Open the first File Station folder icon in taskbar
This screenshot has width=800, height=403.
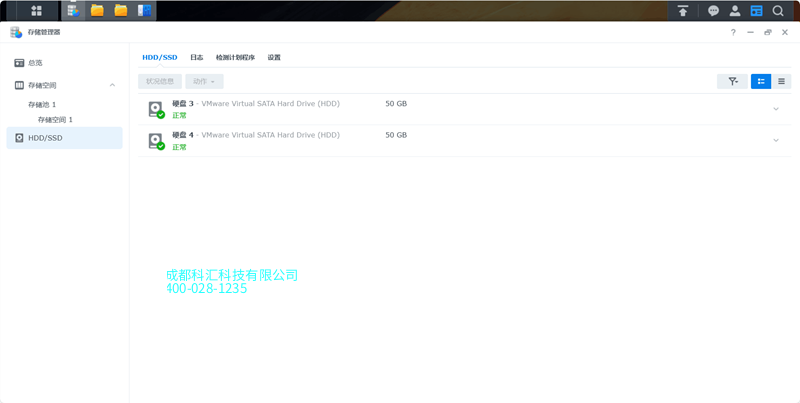(97, 11)
